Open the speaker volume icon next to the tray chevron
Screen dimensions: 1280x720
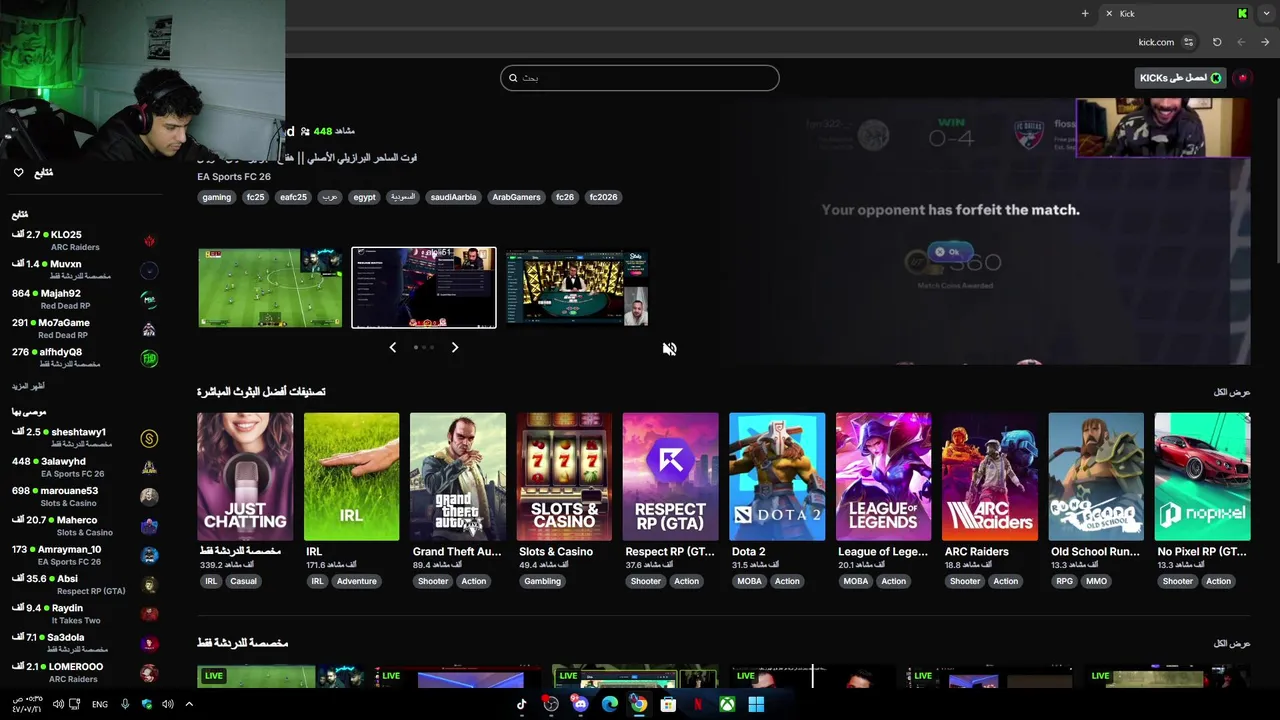(x=168, y=704)
